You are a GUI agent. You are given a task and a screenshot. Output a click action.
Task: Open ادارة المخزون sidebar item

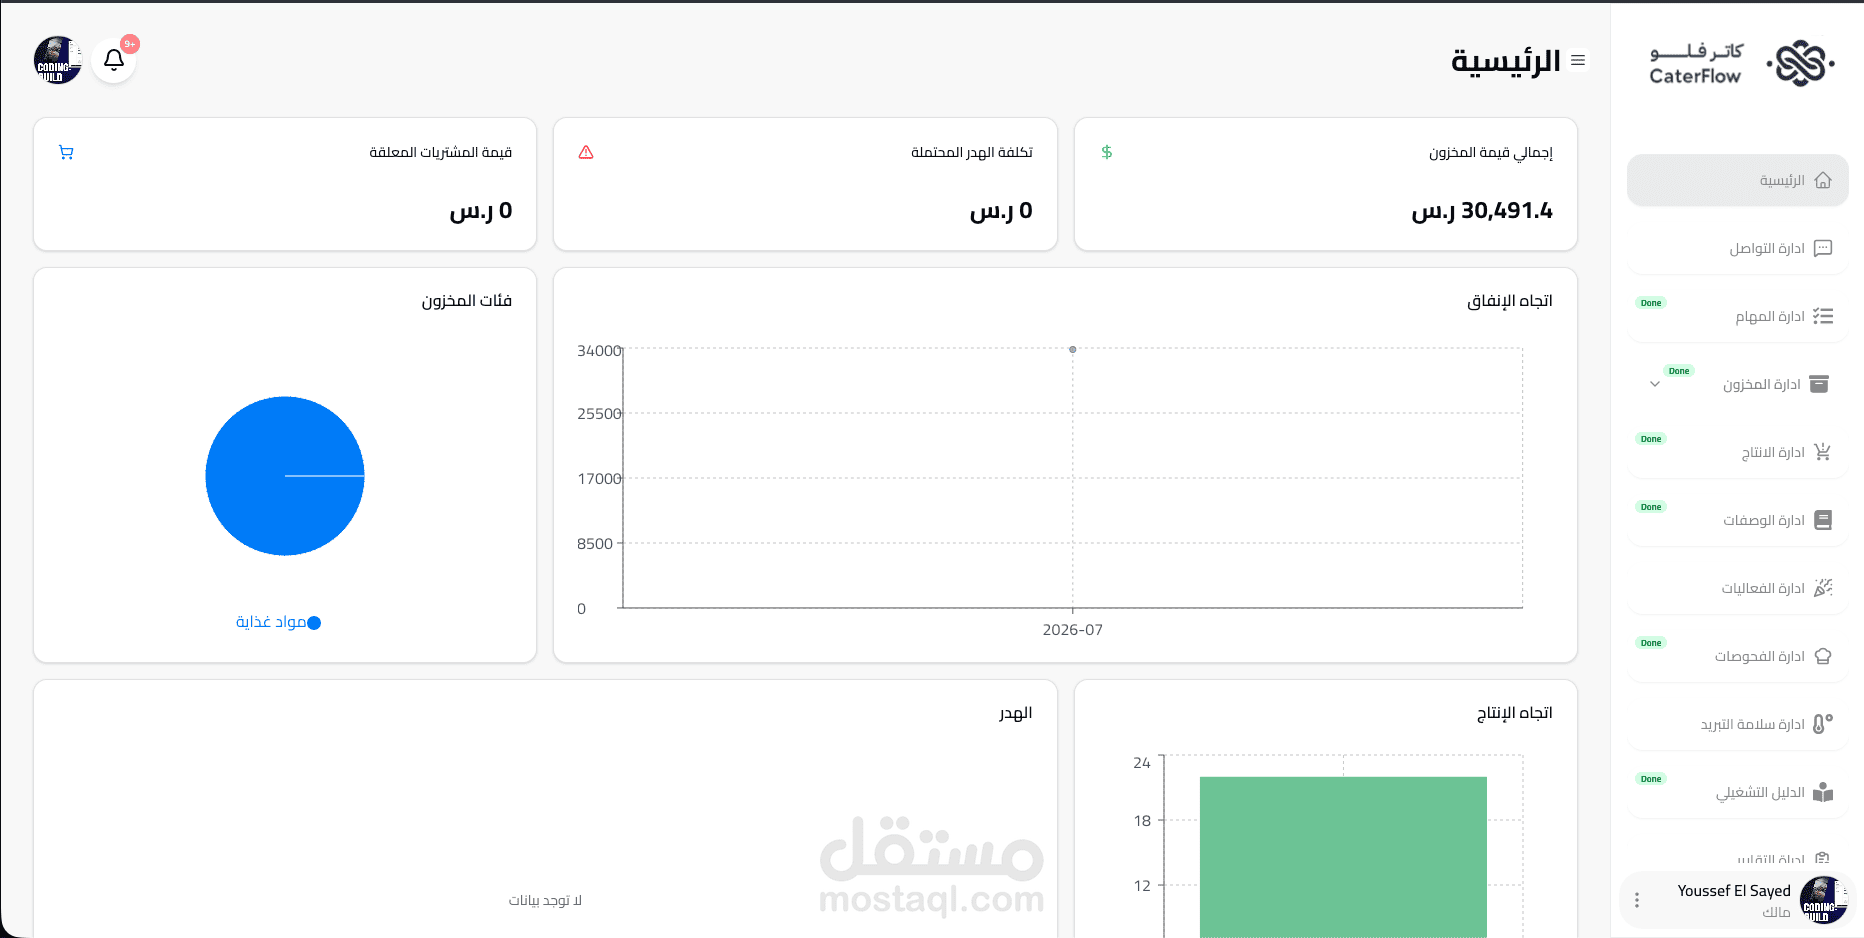1738,384
